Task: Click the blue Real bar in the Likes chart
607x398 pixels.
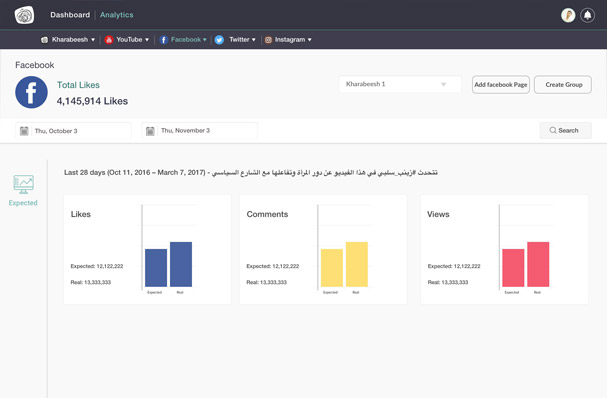Action: (x=181, y=264)
